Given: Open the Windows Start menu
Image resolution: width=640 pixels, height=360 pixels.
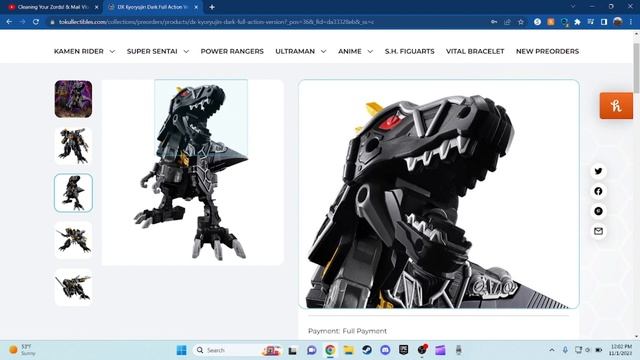Looking at the screenshot, I should (x=182, y=350).
